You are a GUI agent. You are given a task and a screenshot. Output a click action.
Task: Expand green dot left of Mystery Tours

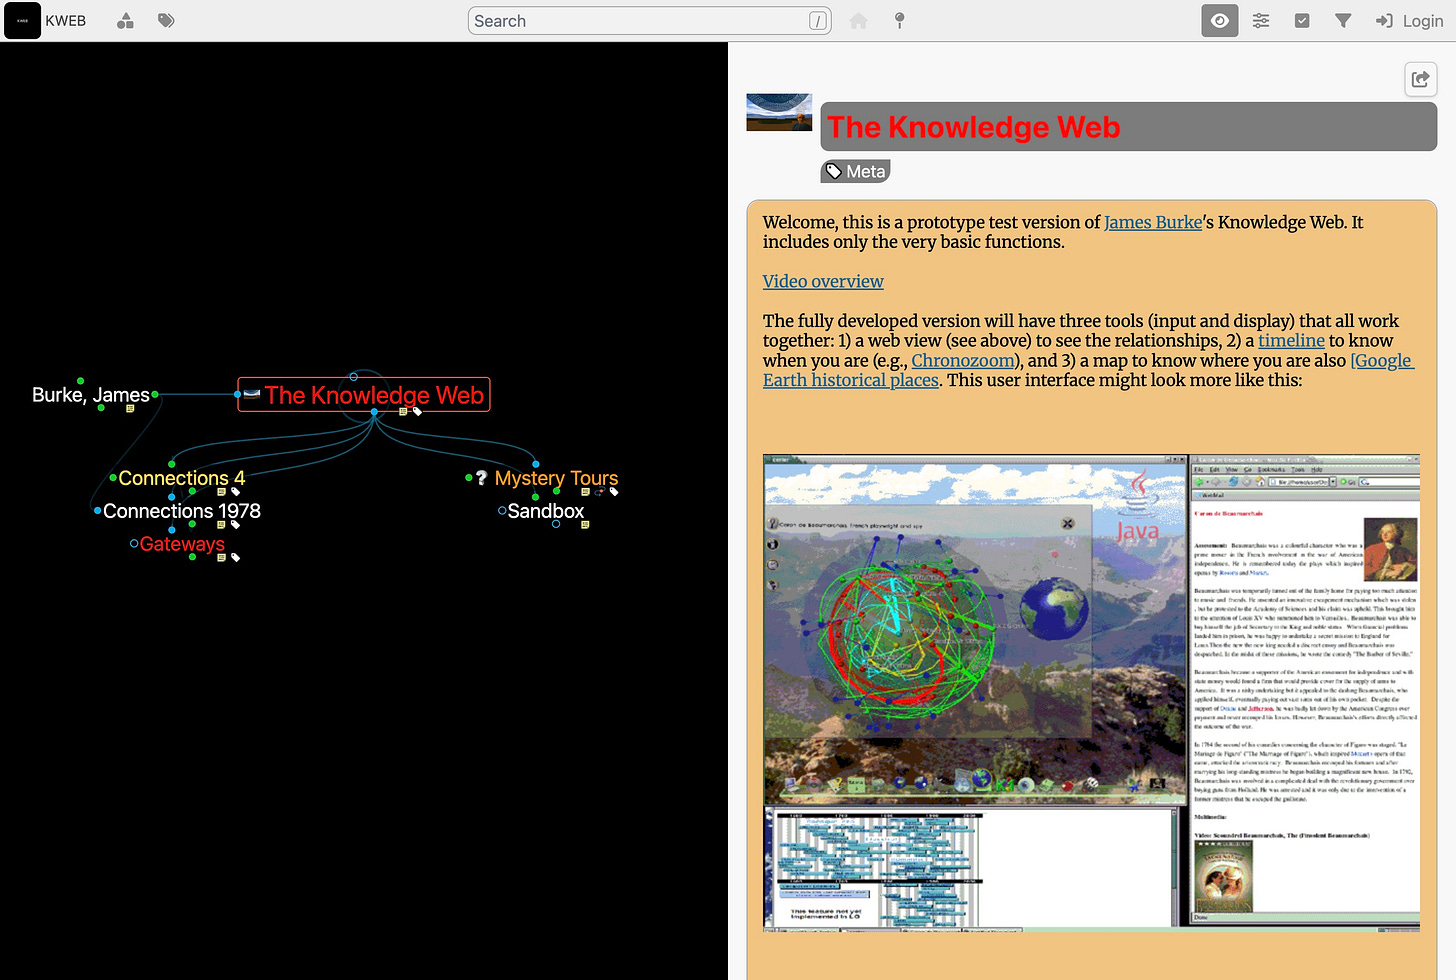(468, 478)
